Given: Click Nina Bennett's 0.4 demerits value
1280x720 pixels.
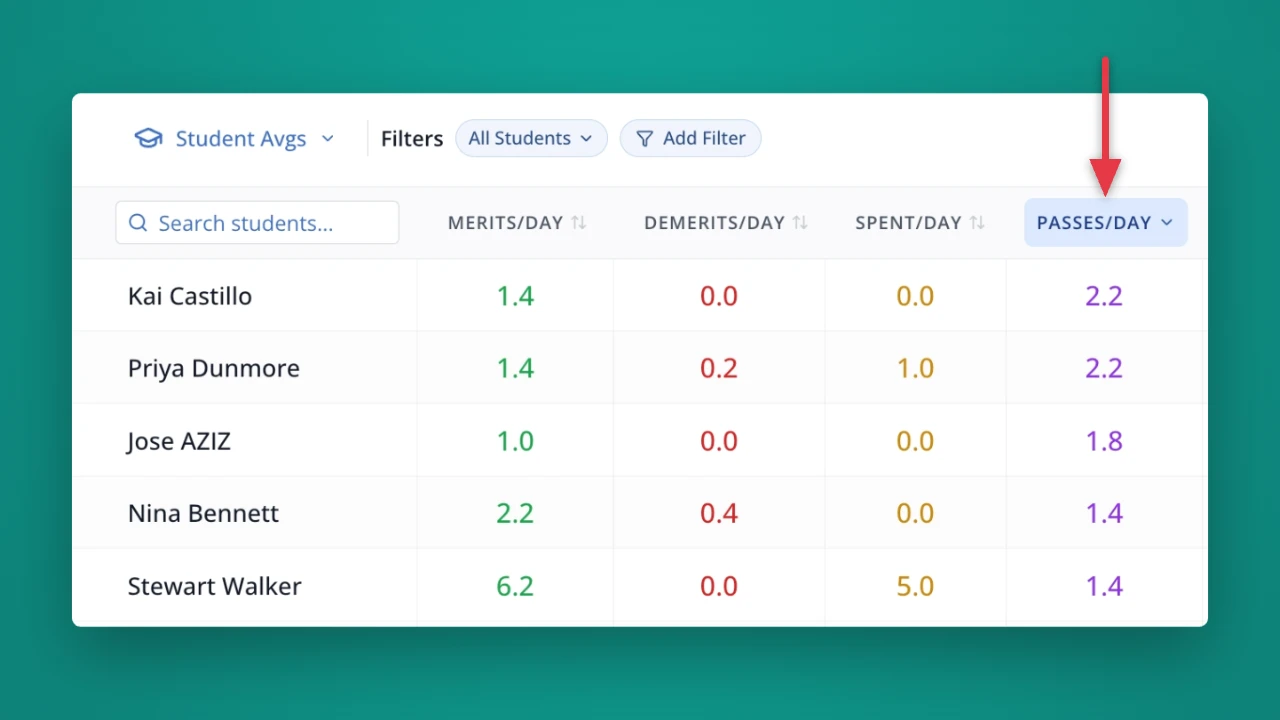Looking at the screenshot, I should point(719,513).
